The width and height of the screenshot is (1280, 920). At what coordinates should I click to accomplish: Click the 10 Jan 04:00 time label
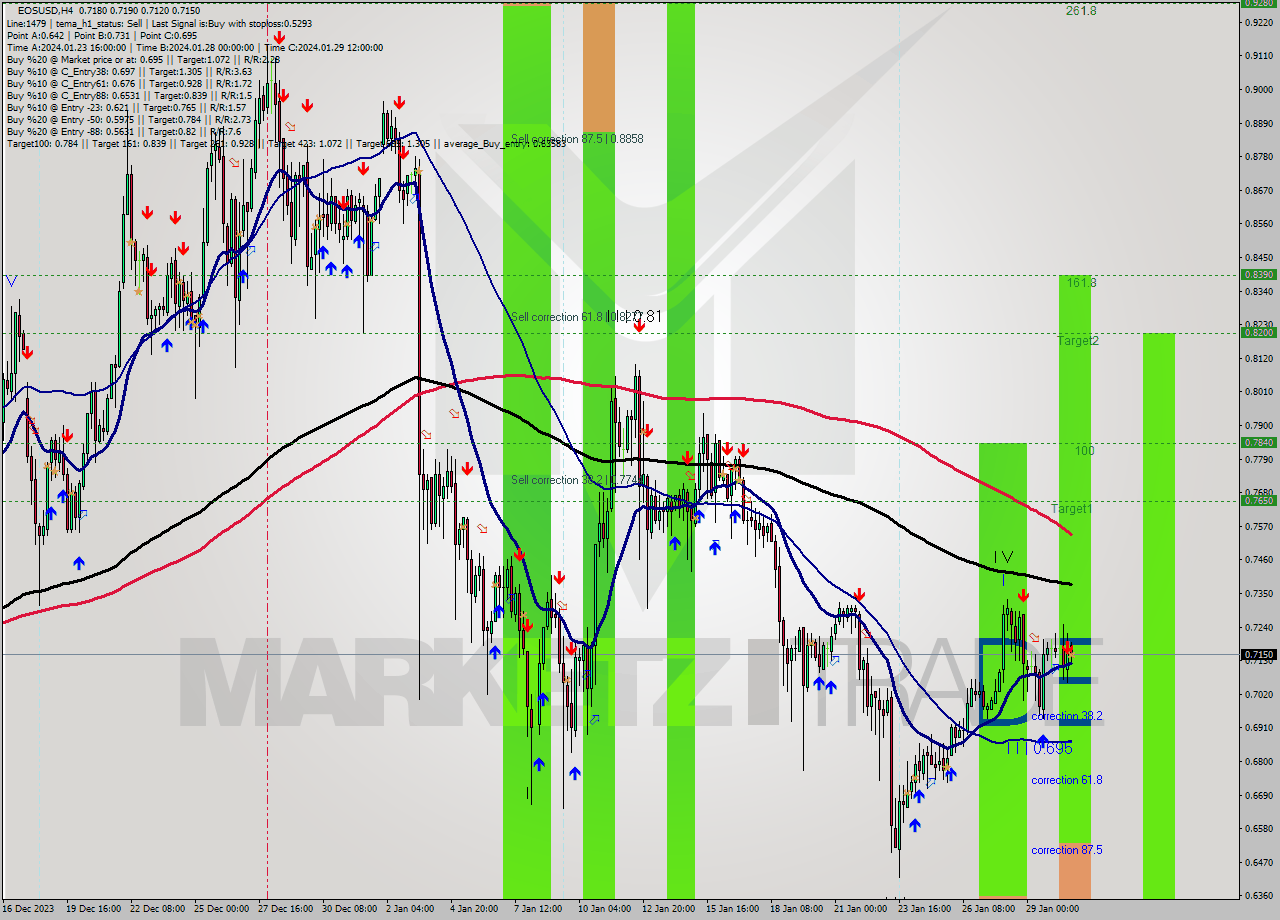tap(604, 909)
